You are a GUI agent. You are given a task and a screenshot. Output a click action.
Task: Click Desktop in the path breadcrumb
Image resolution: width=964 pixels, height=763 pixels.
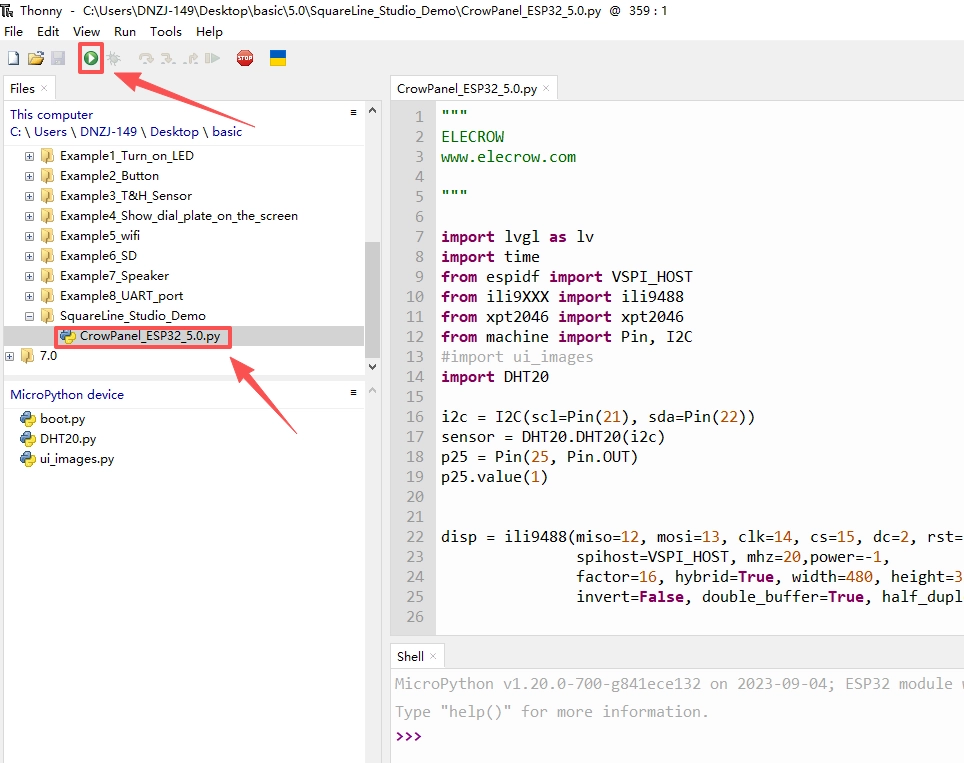click(x=174, y=132)
